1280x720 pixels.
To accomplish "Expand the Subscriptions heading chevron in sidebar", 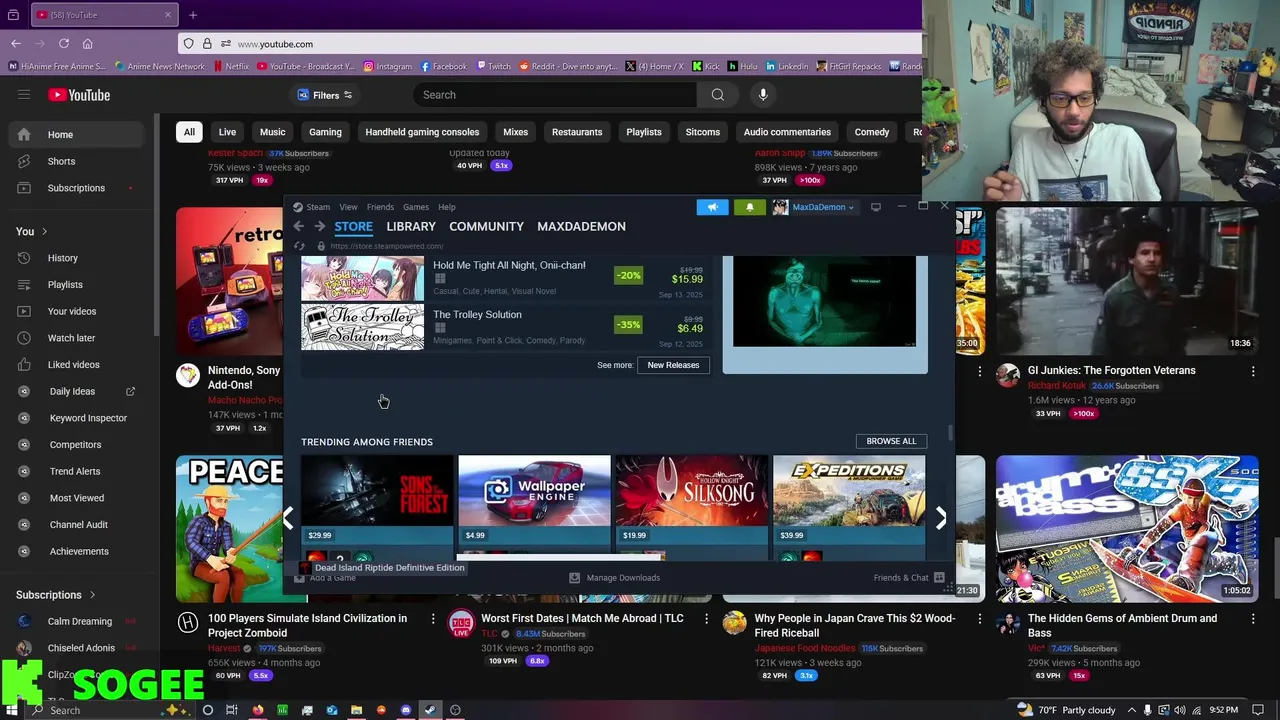I will pyautogui.click(x=92, y=595).
